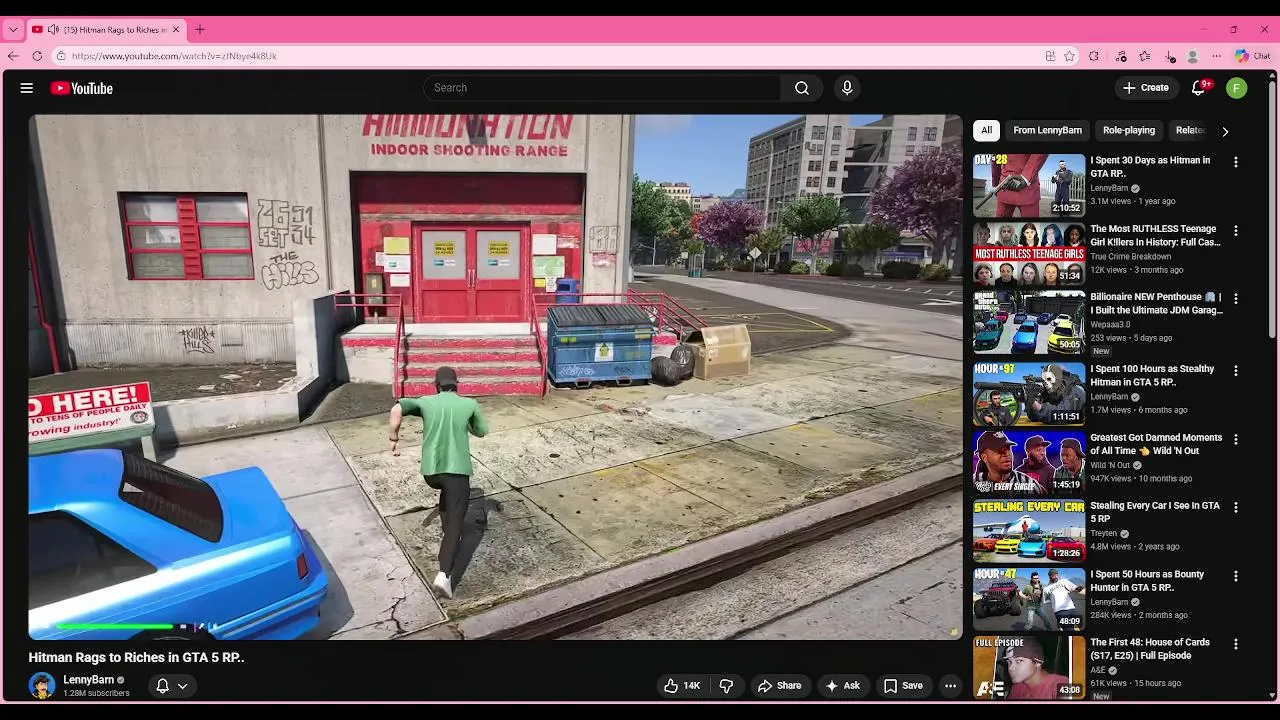
Task: Switch to the Hitman Rags to Riches browser tab
Action: [x=106, y=30]
